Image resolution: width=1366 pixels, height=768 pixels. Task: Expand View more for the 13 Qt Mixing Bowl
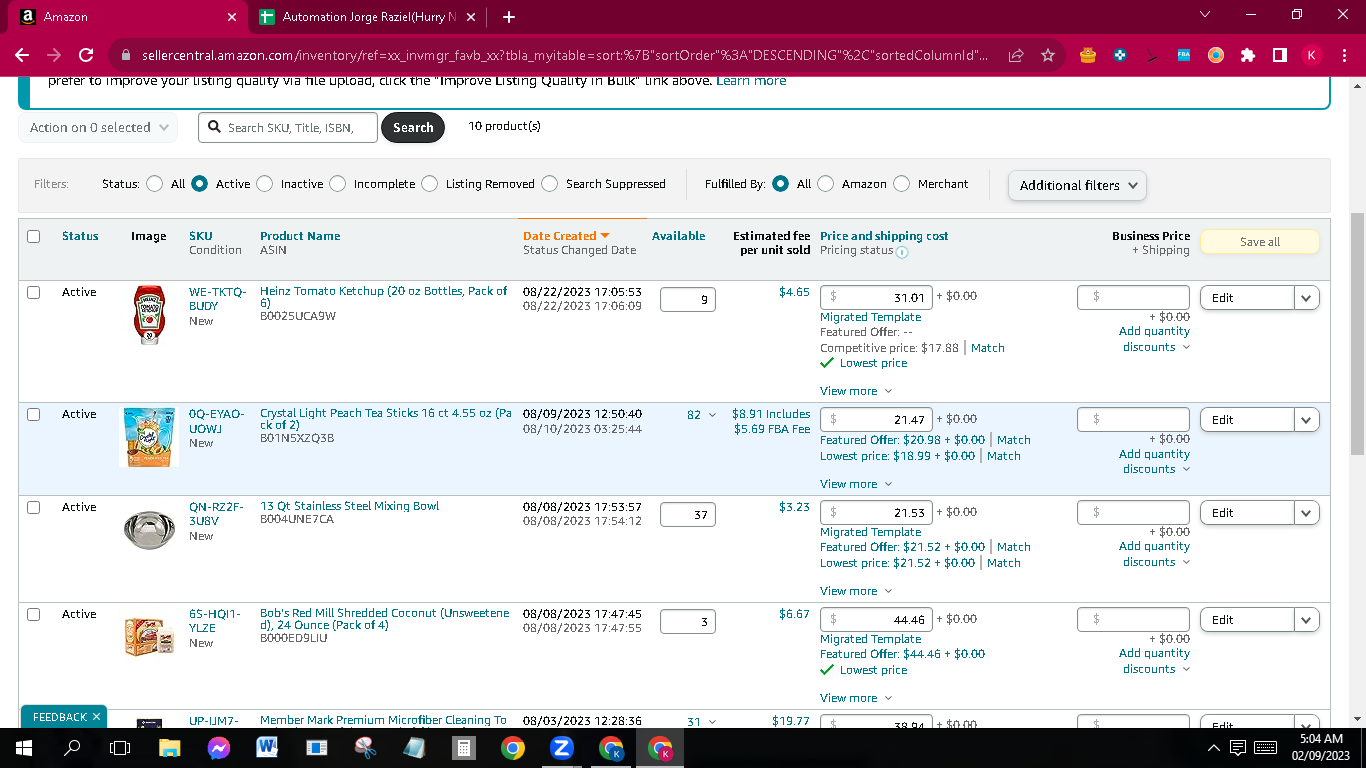click(856, 591)
